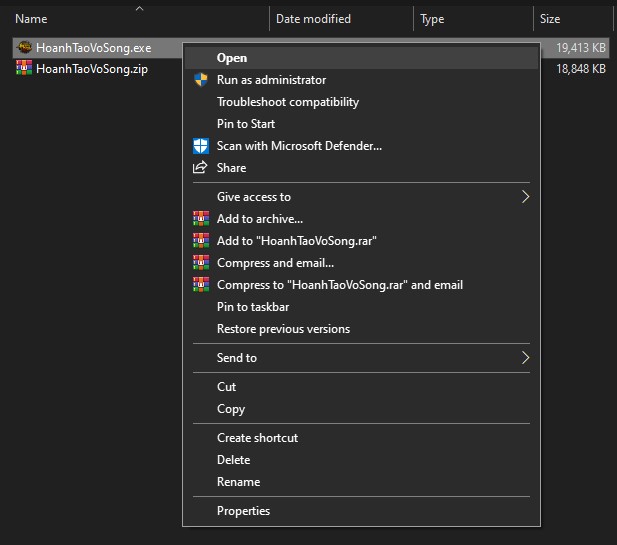Select Pin to taskbar option
617x545 pixels.
pyautogui.click(x=253, y=307)
